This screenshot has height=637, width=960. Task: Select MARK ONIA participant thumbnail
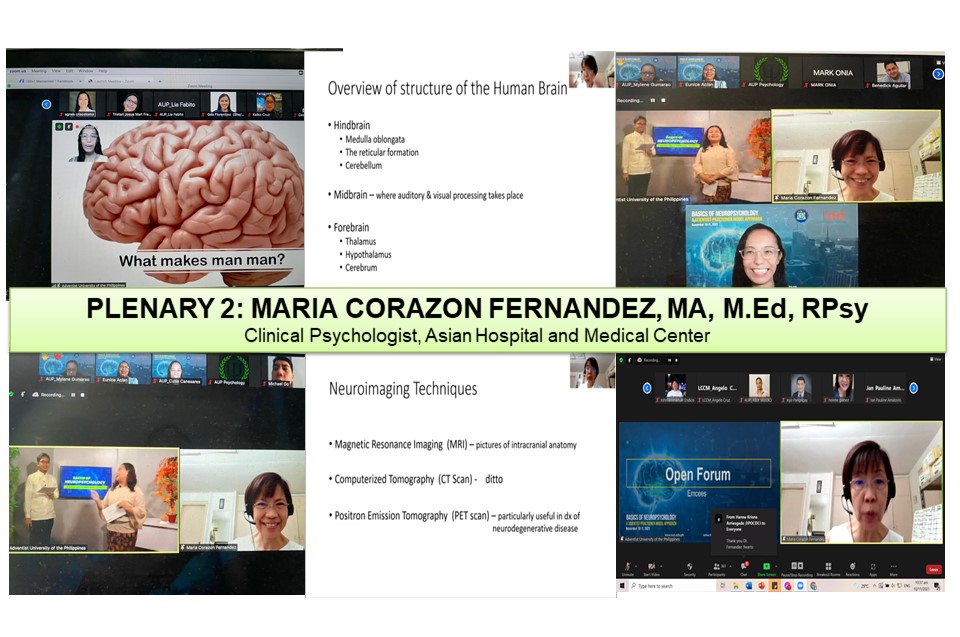click(823, 73)
